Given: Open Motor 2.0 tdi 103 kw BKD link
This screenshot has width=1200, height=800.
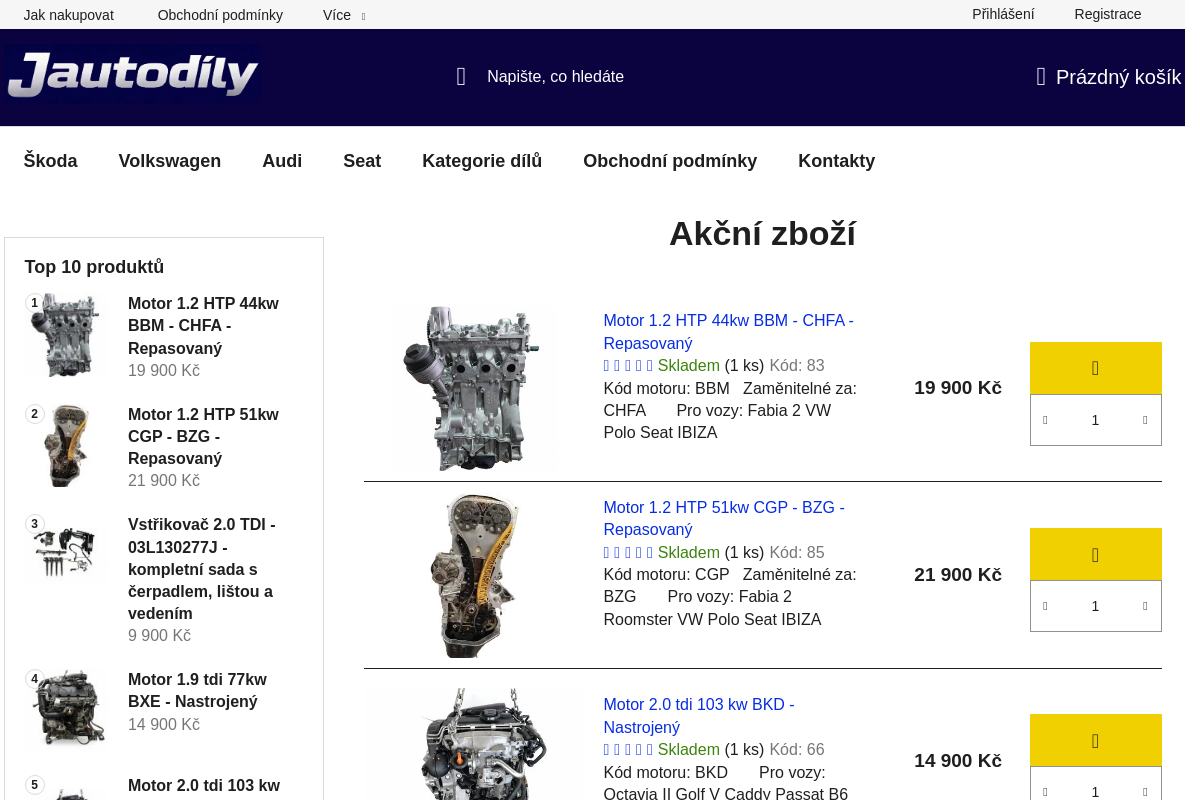Looking at the screenshot, I should 699,716.
